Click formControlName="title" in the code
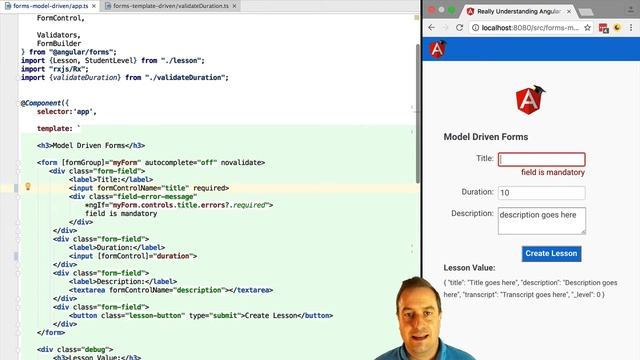Viewport: 640px width, 360px height. tap(143, 188)
